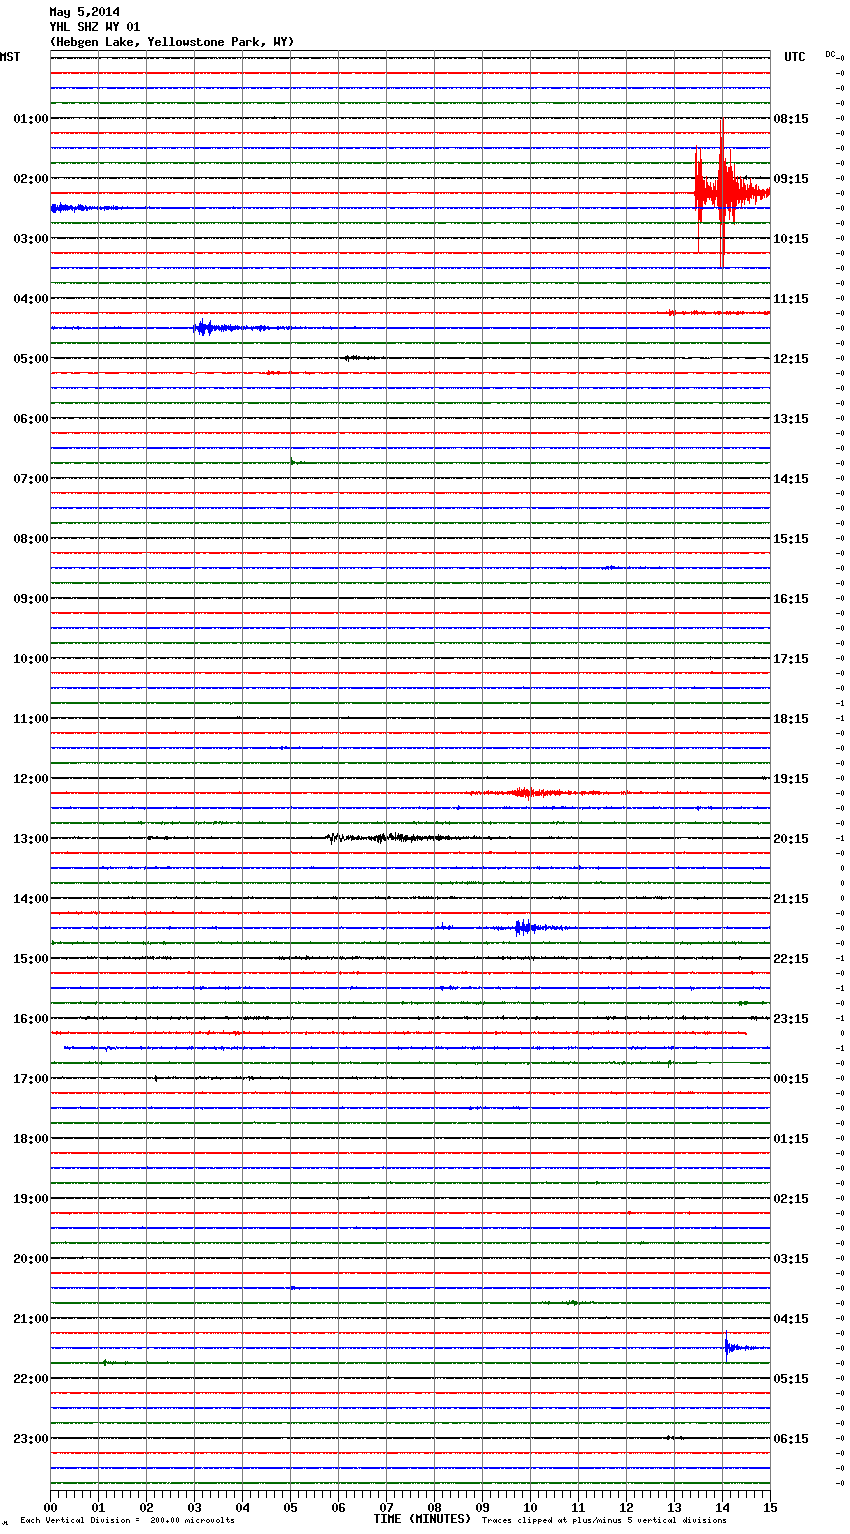This screenshot has width=850, height=1534.
Task: Click the "14:15" UTC time label
Action: coord(791,479)
